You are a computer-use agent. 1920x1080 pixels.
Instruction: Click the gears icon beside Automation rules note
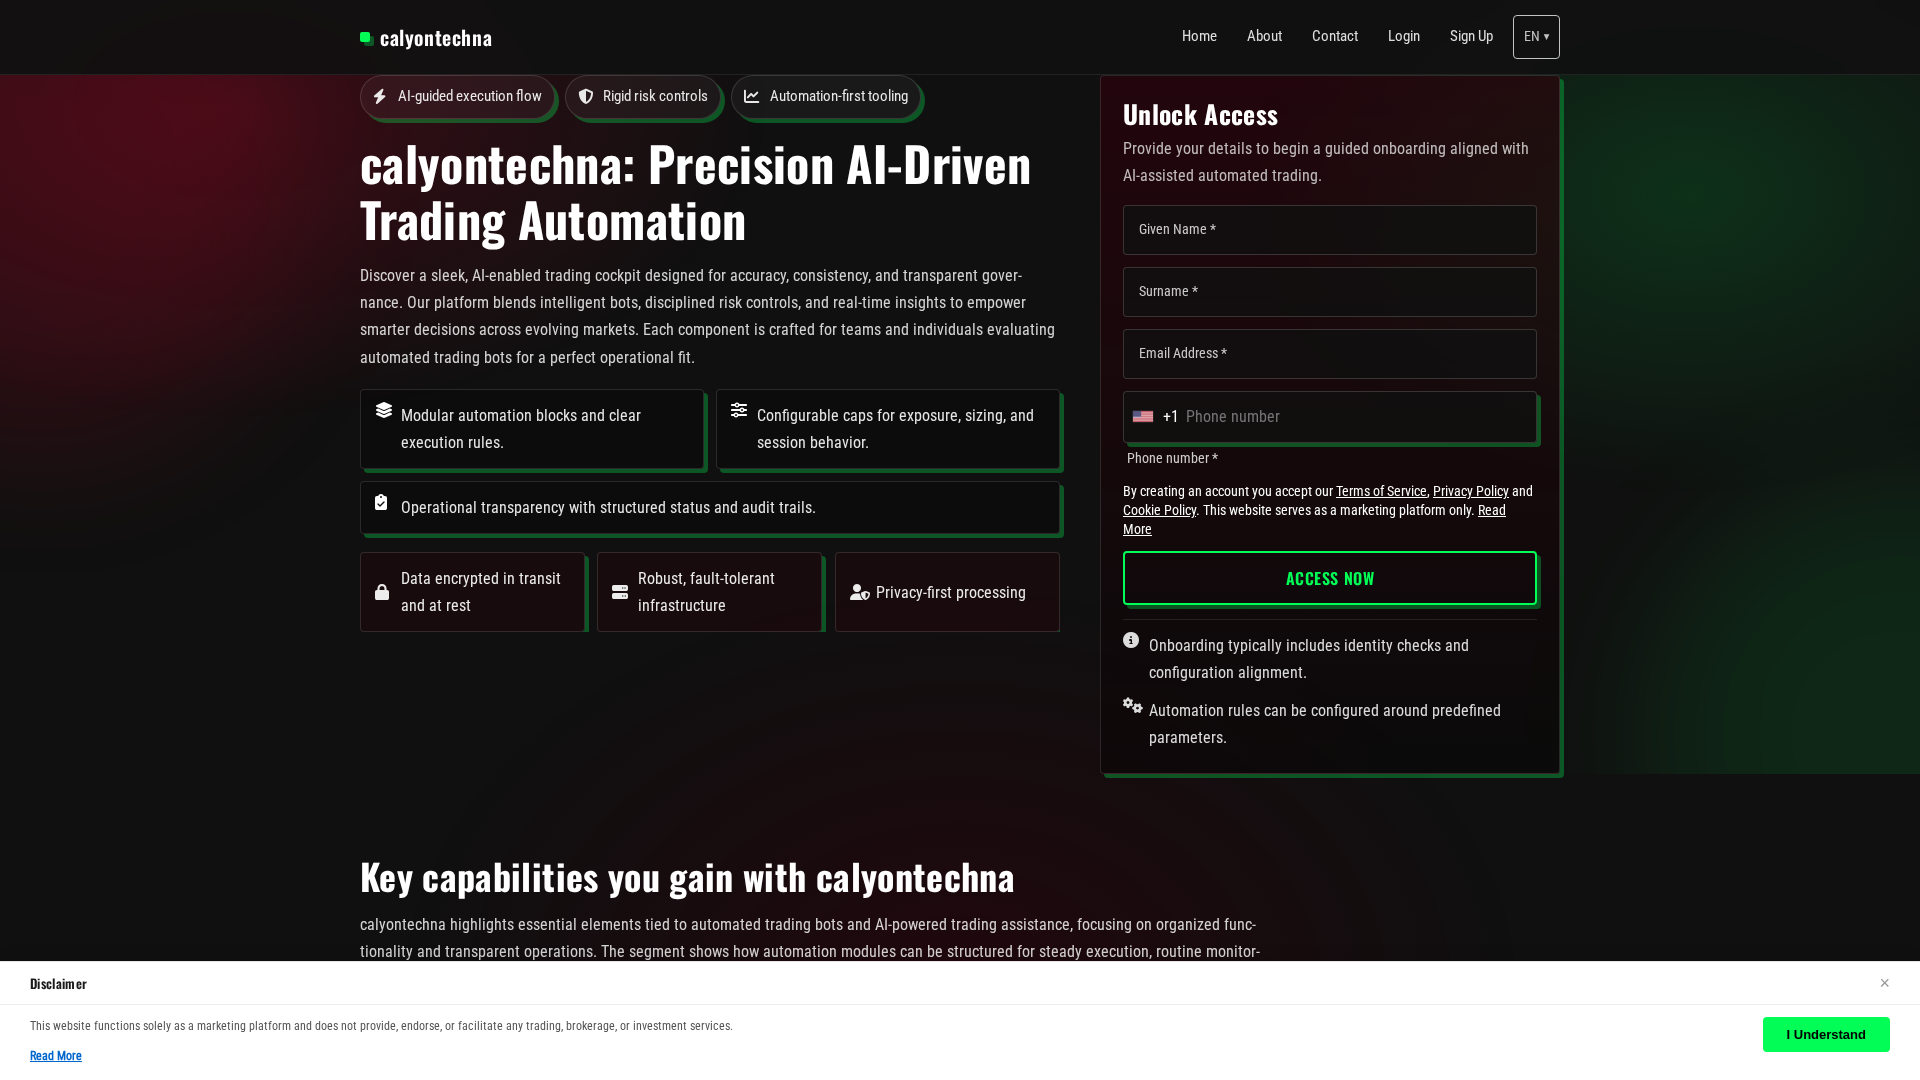[1133, 706]
